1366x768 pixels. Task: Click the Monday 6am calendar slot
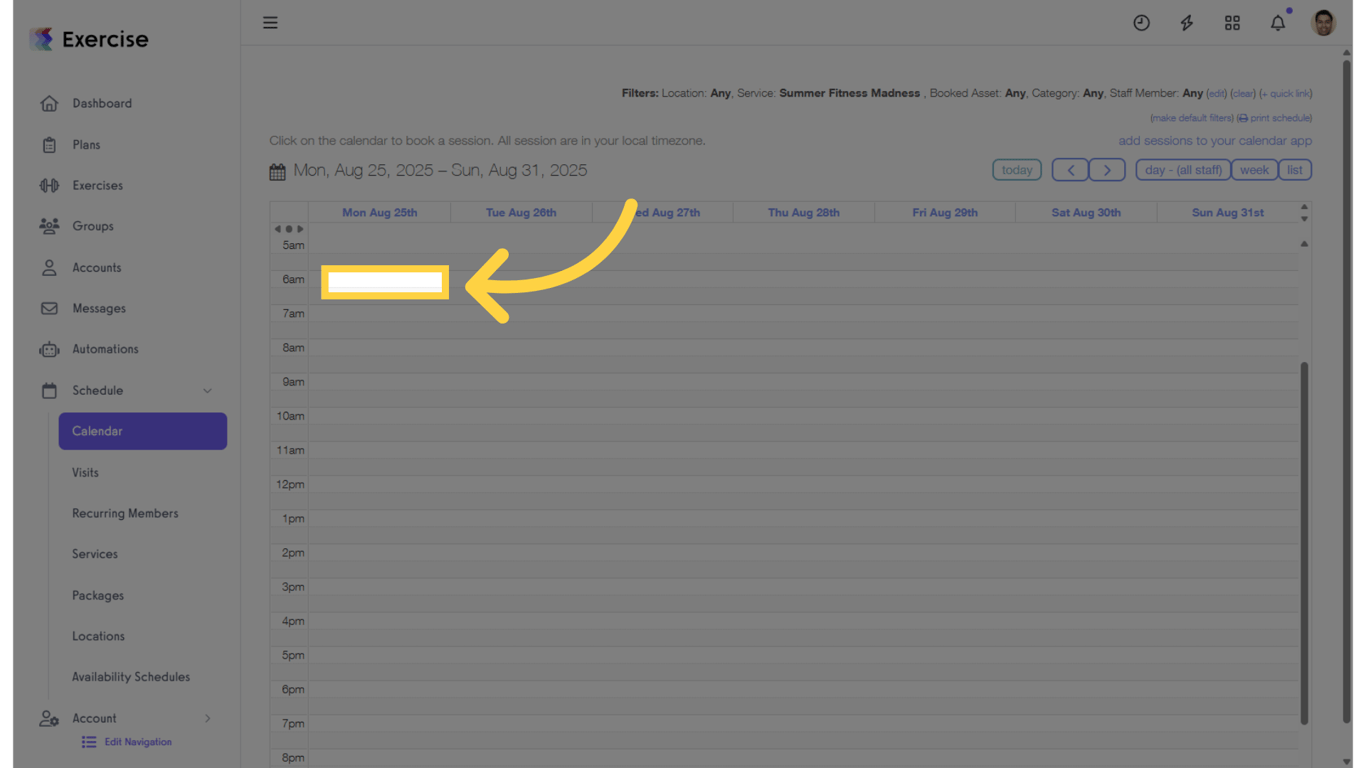pyautogui.click(x=385, y=283)
